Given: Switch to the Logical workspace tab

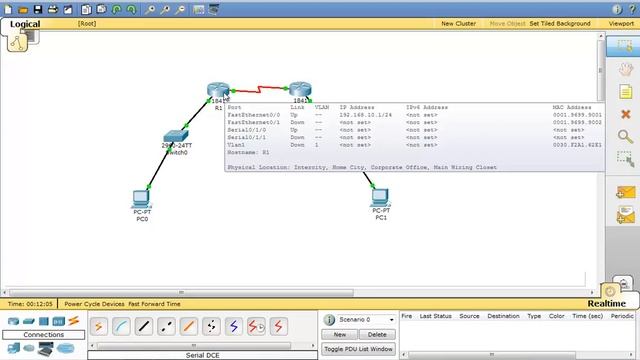Looking at the screenshot, I should tap(25, 24).
